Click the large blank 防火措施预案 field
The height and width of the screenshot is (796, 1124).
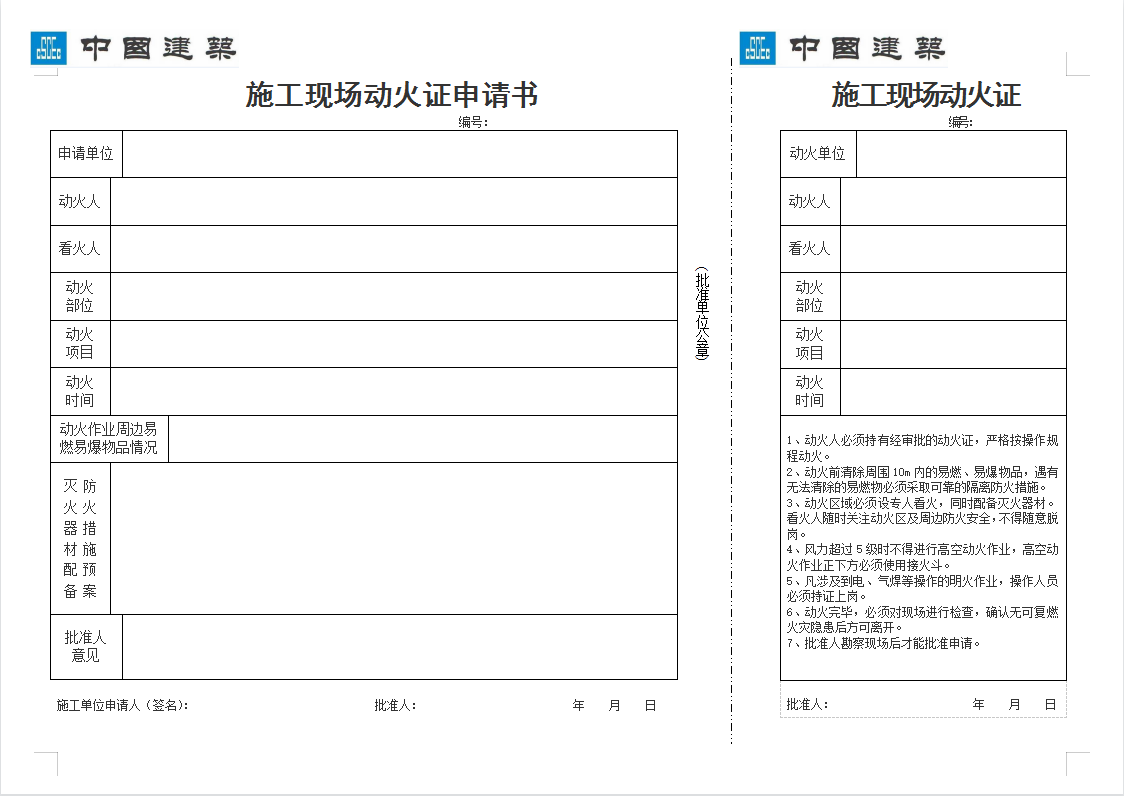[394, 539]
